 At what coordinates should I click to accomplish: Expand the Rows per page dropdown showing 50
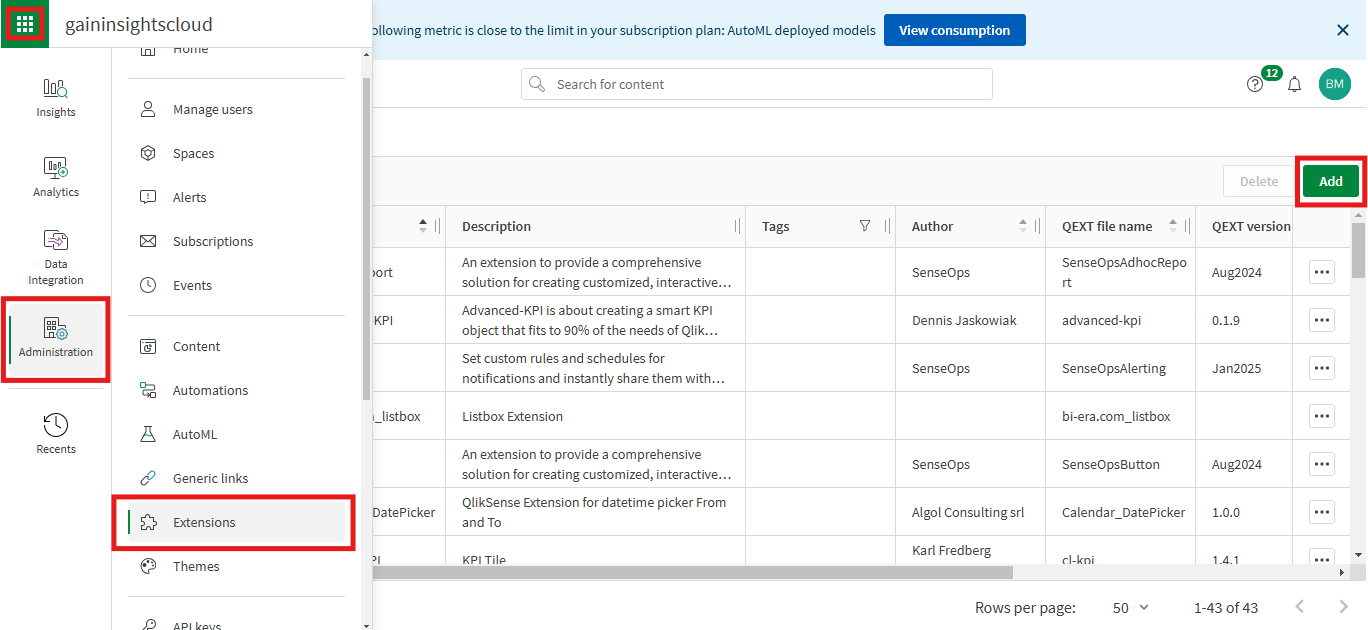1130,607
